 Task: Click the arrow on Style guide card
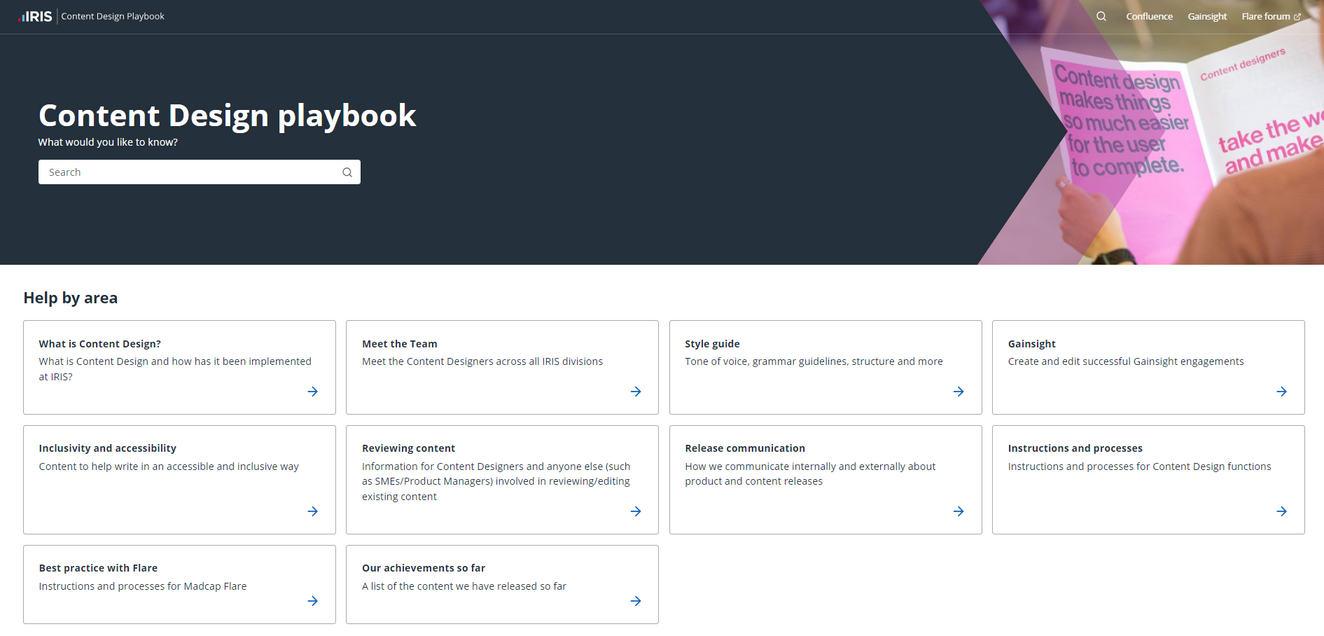959,392
